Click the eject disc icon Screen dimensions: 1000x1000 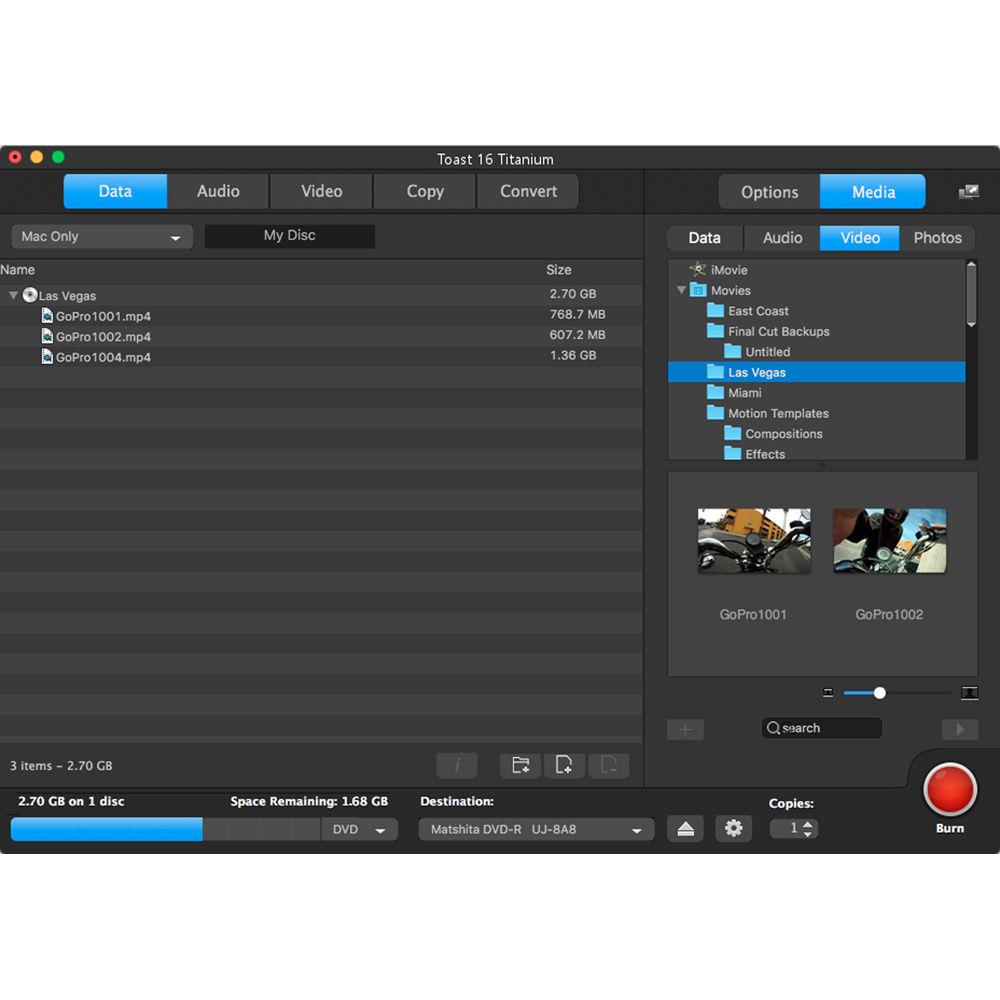pyautogui.click(x=685, y=829)
